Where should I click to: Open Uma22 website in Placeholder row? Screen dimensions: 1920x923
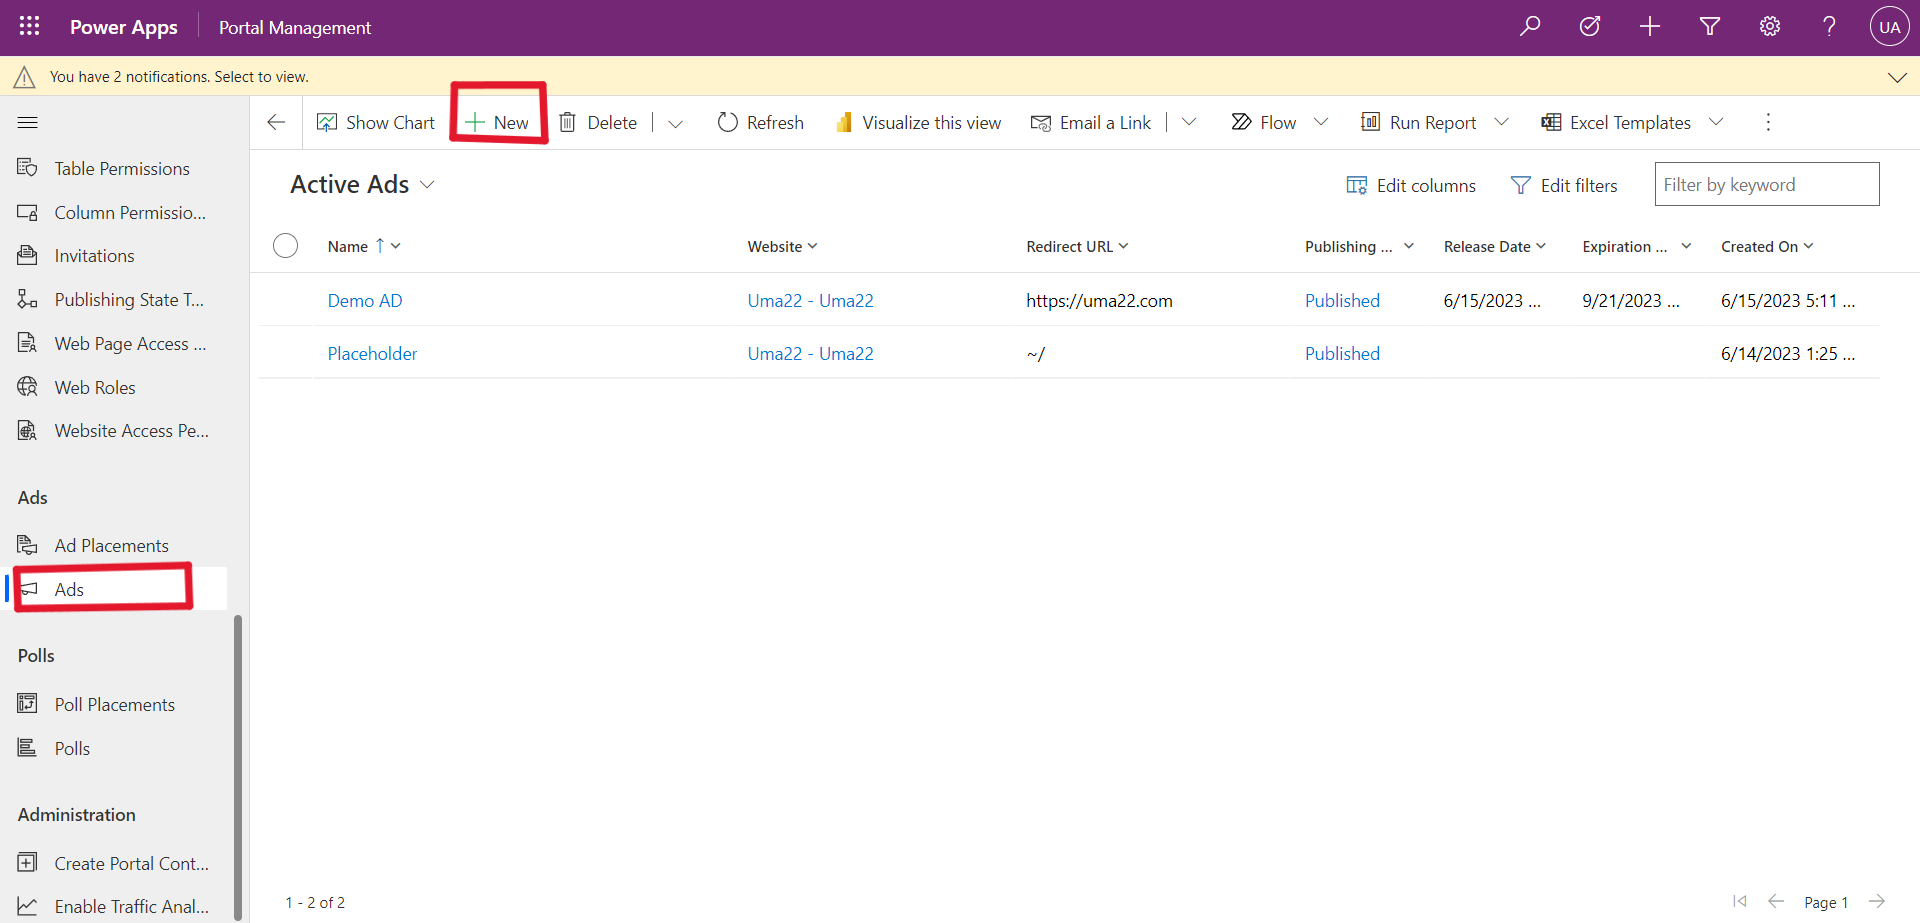pos(810,354)
